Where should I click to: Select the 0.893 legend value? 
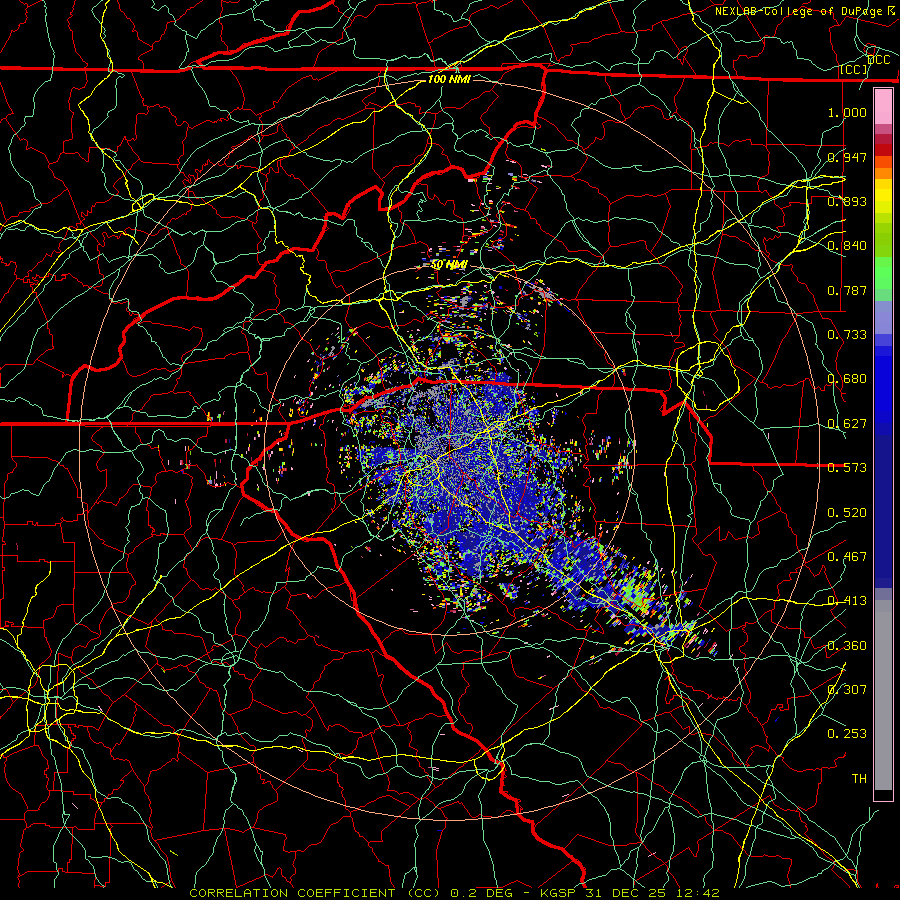pos(847,201)
